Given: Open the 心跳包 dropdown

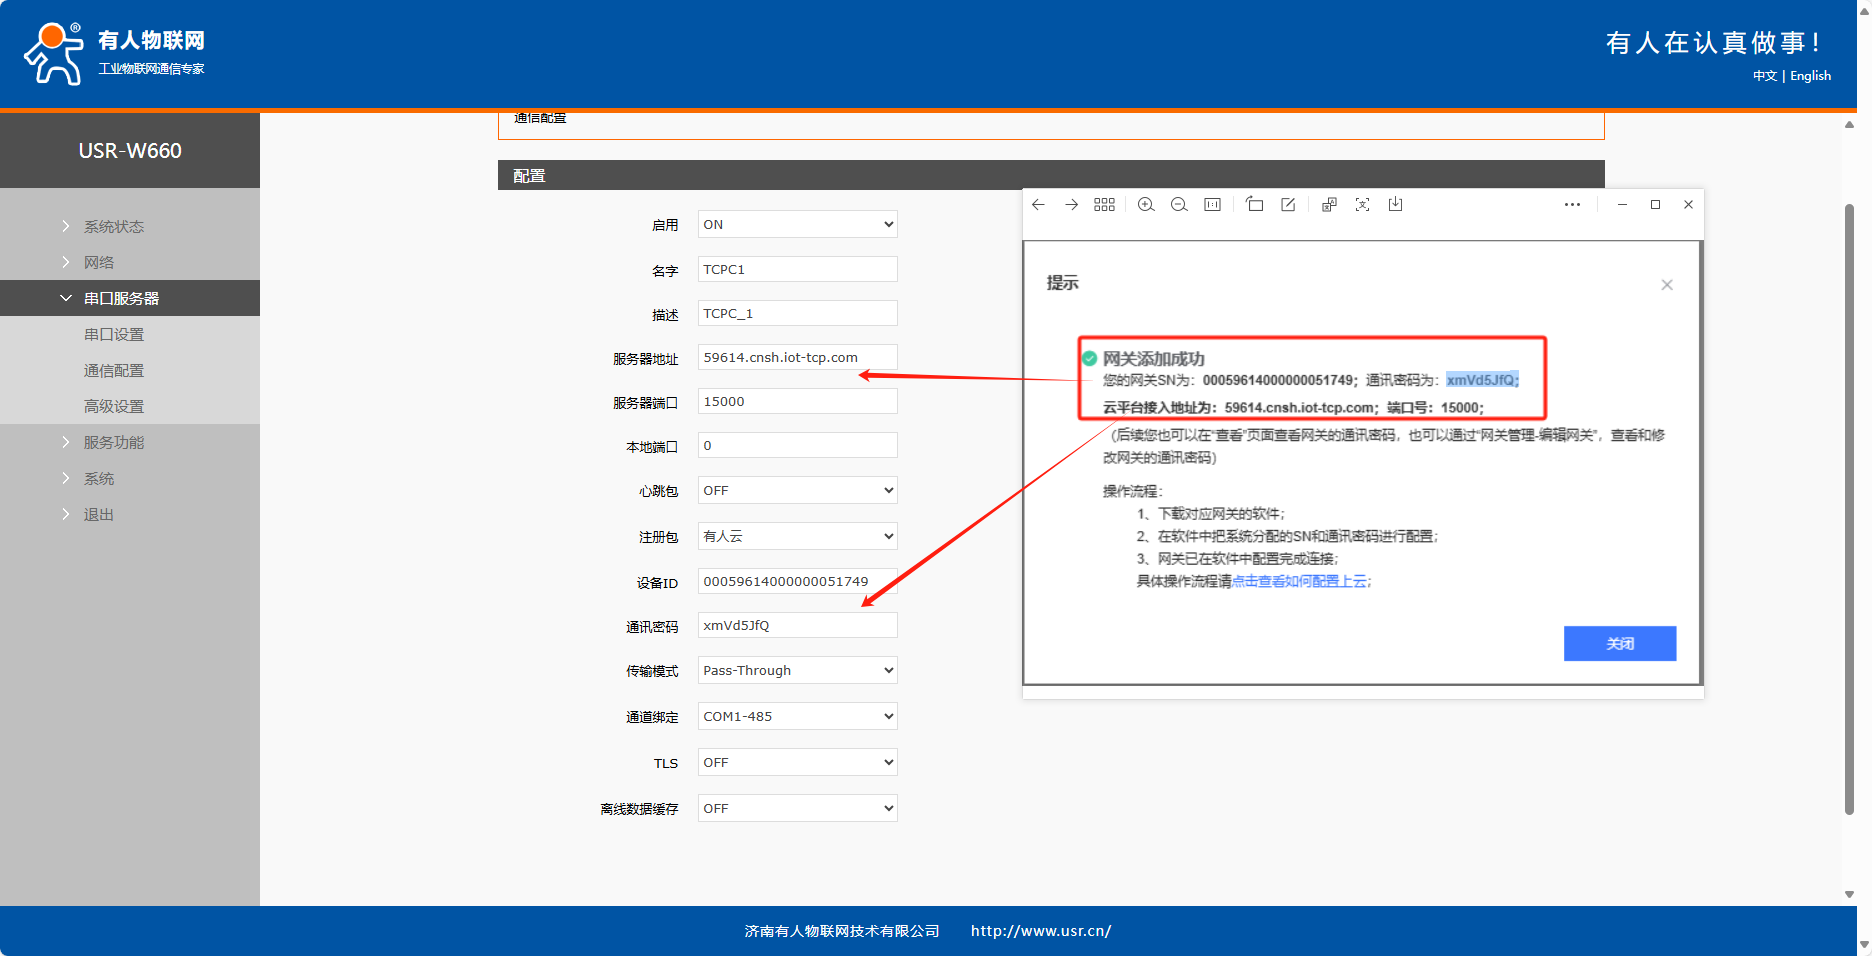Looking at the screenshot, I should pos(797,491).
